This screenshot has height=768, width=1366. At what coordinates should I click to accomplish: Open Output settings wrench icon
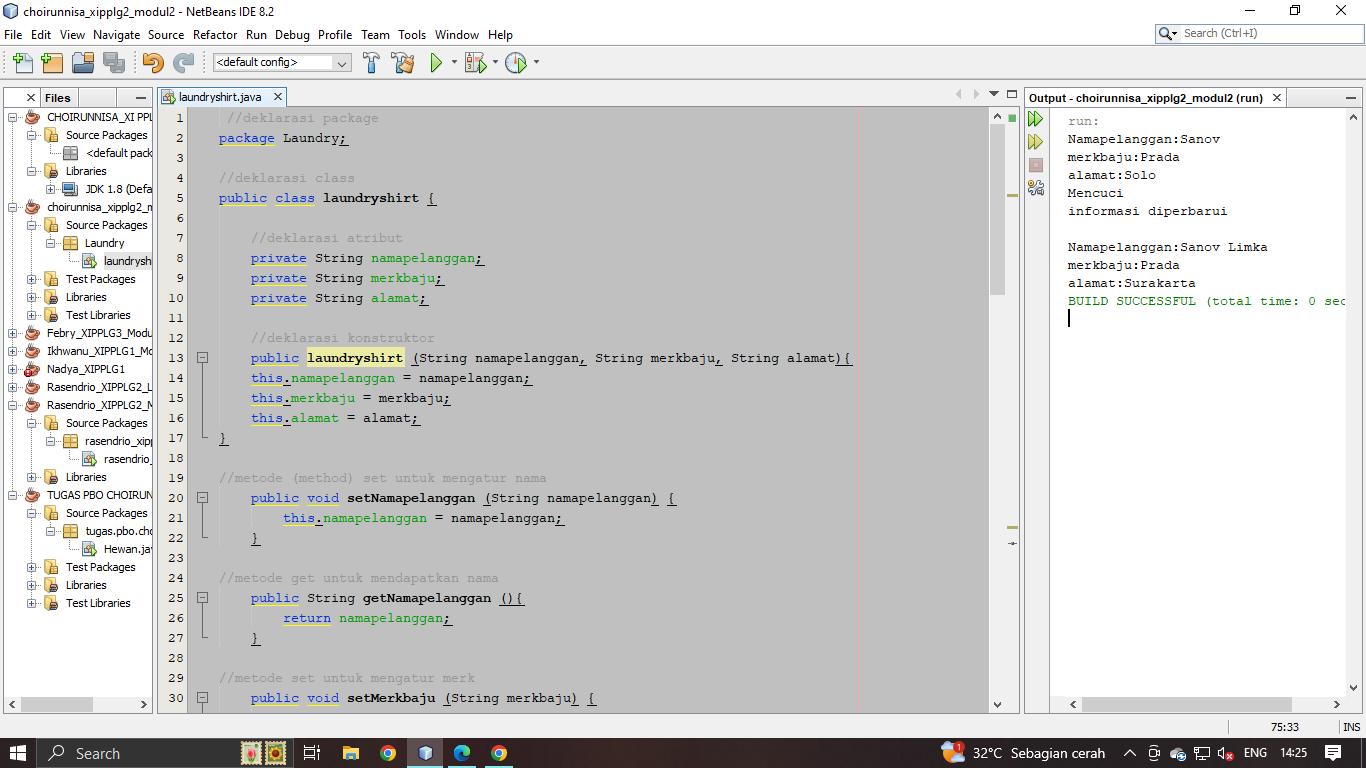(x=1035, y=187)
